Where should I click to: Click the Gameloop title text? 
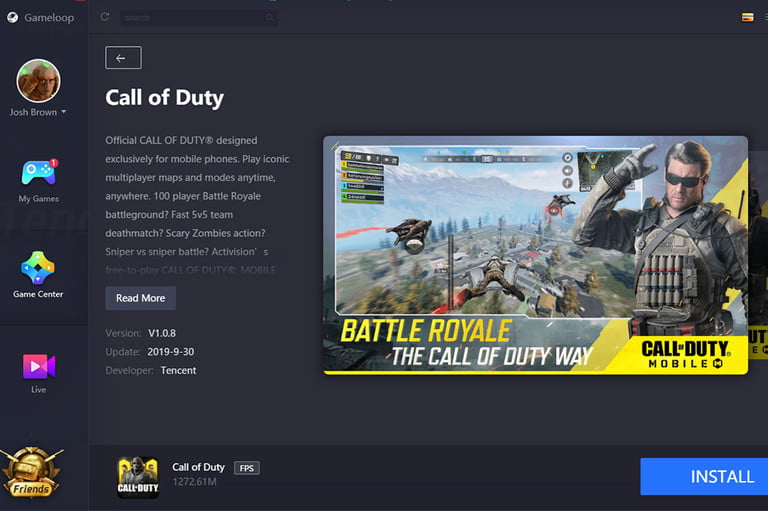(49, 18)
